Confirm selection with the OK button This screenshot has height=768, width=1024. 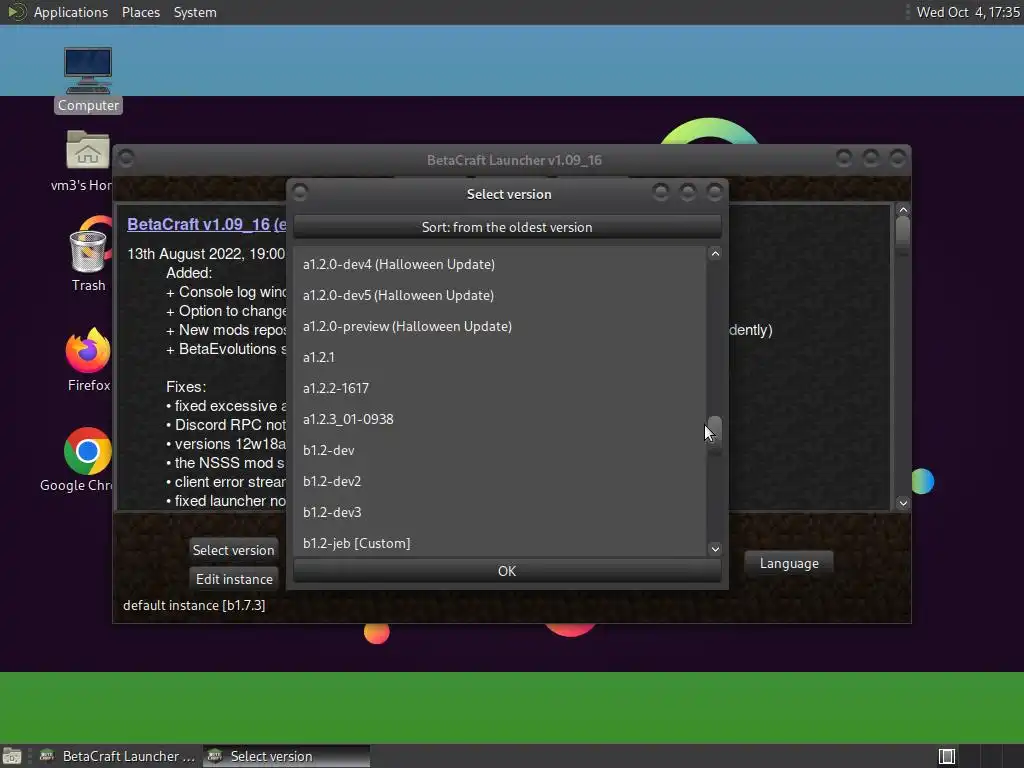tap(507, 571)
